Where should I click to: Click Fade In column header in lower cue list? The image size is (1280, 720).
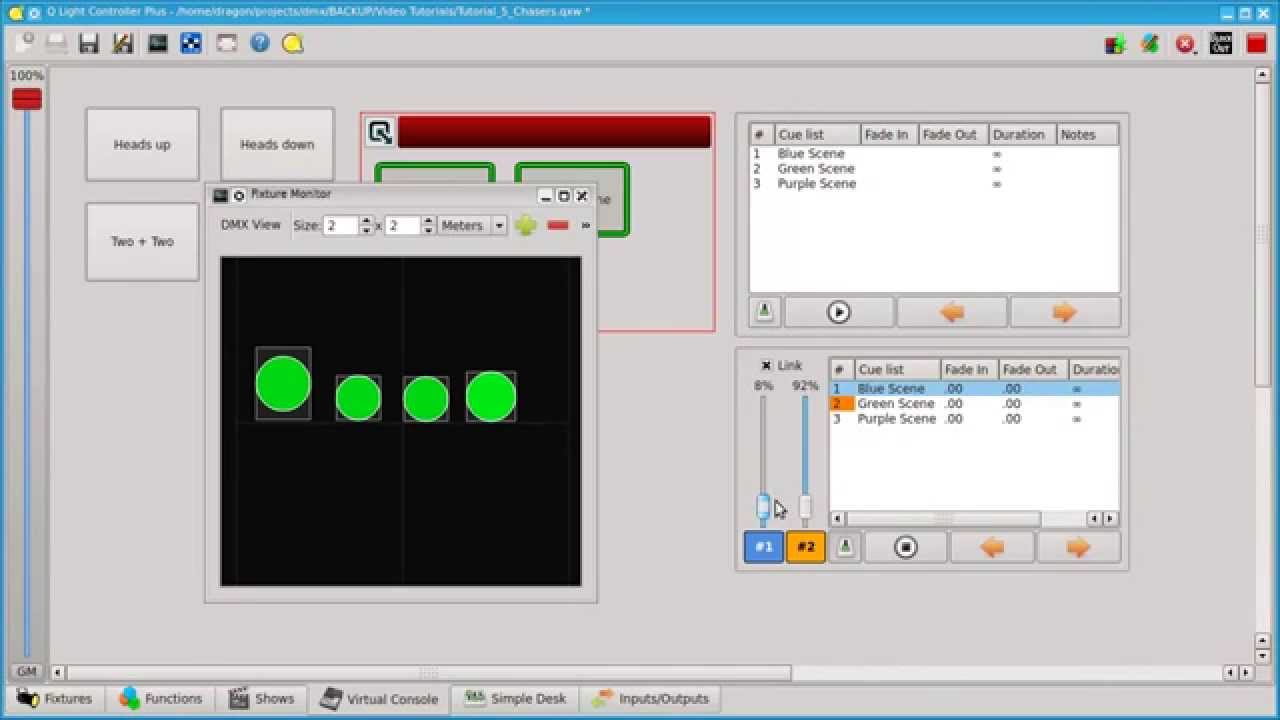[969, 369]
